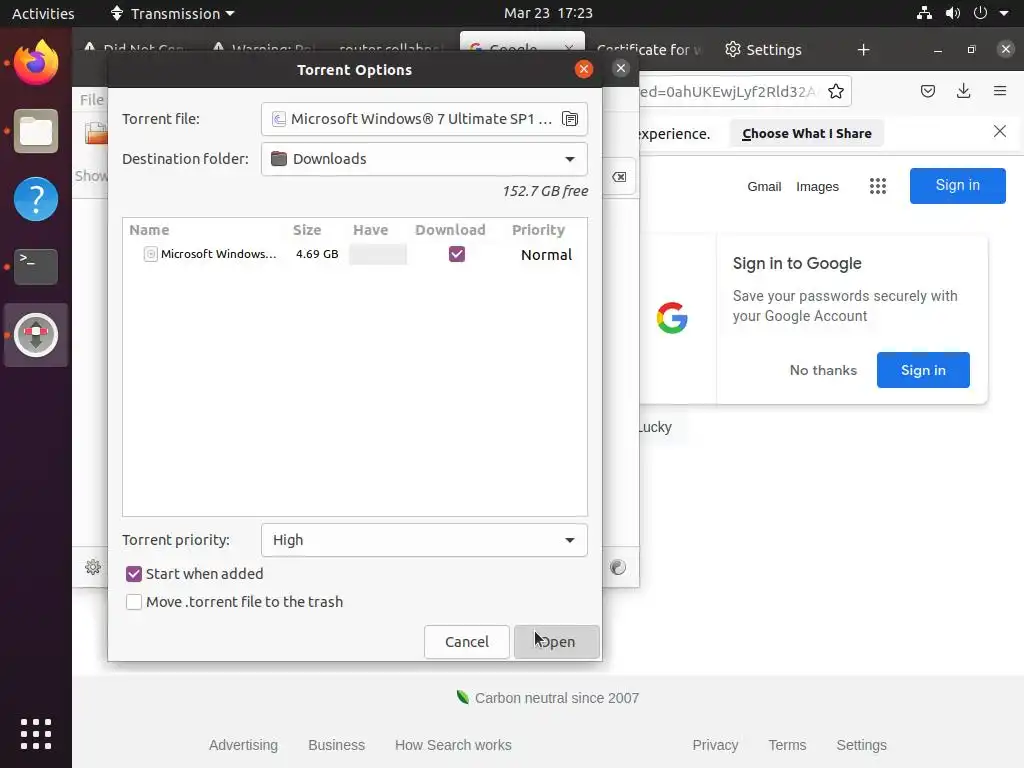The height and width of the screenshot is (768, 1024).
Task: Click Normal priority for the Microsoft Windows file
Action: click(x=546, y=255)
